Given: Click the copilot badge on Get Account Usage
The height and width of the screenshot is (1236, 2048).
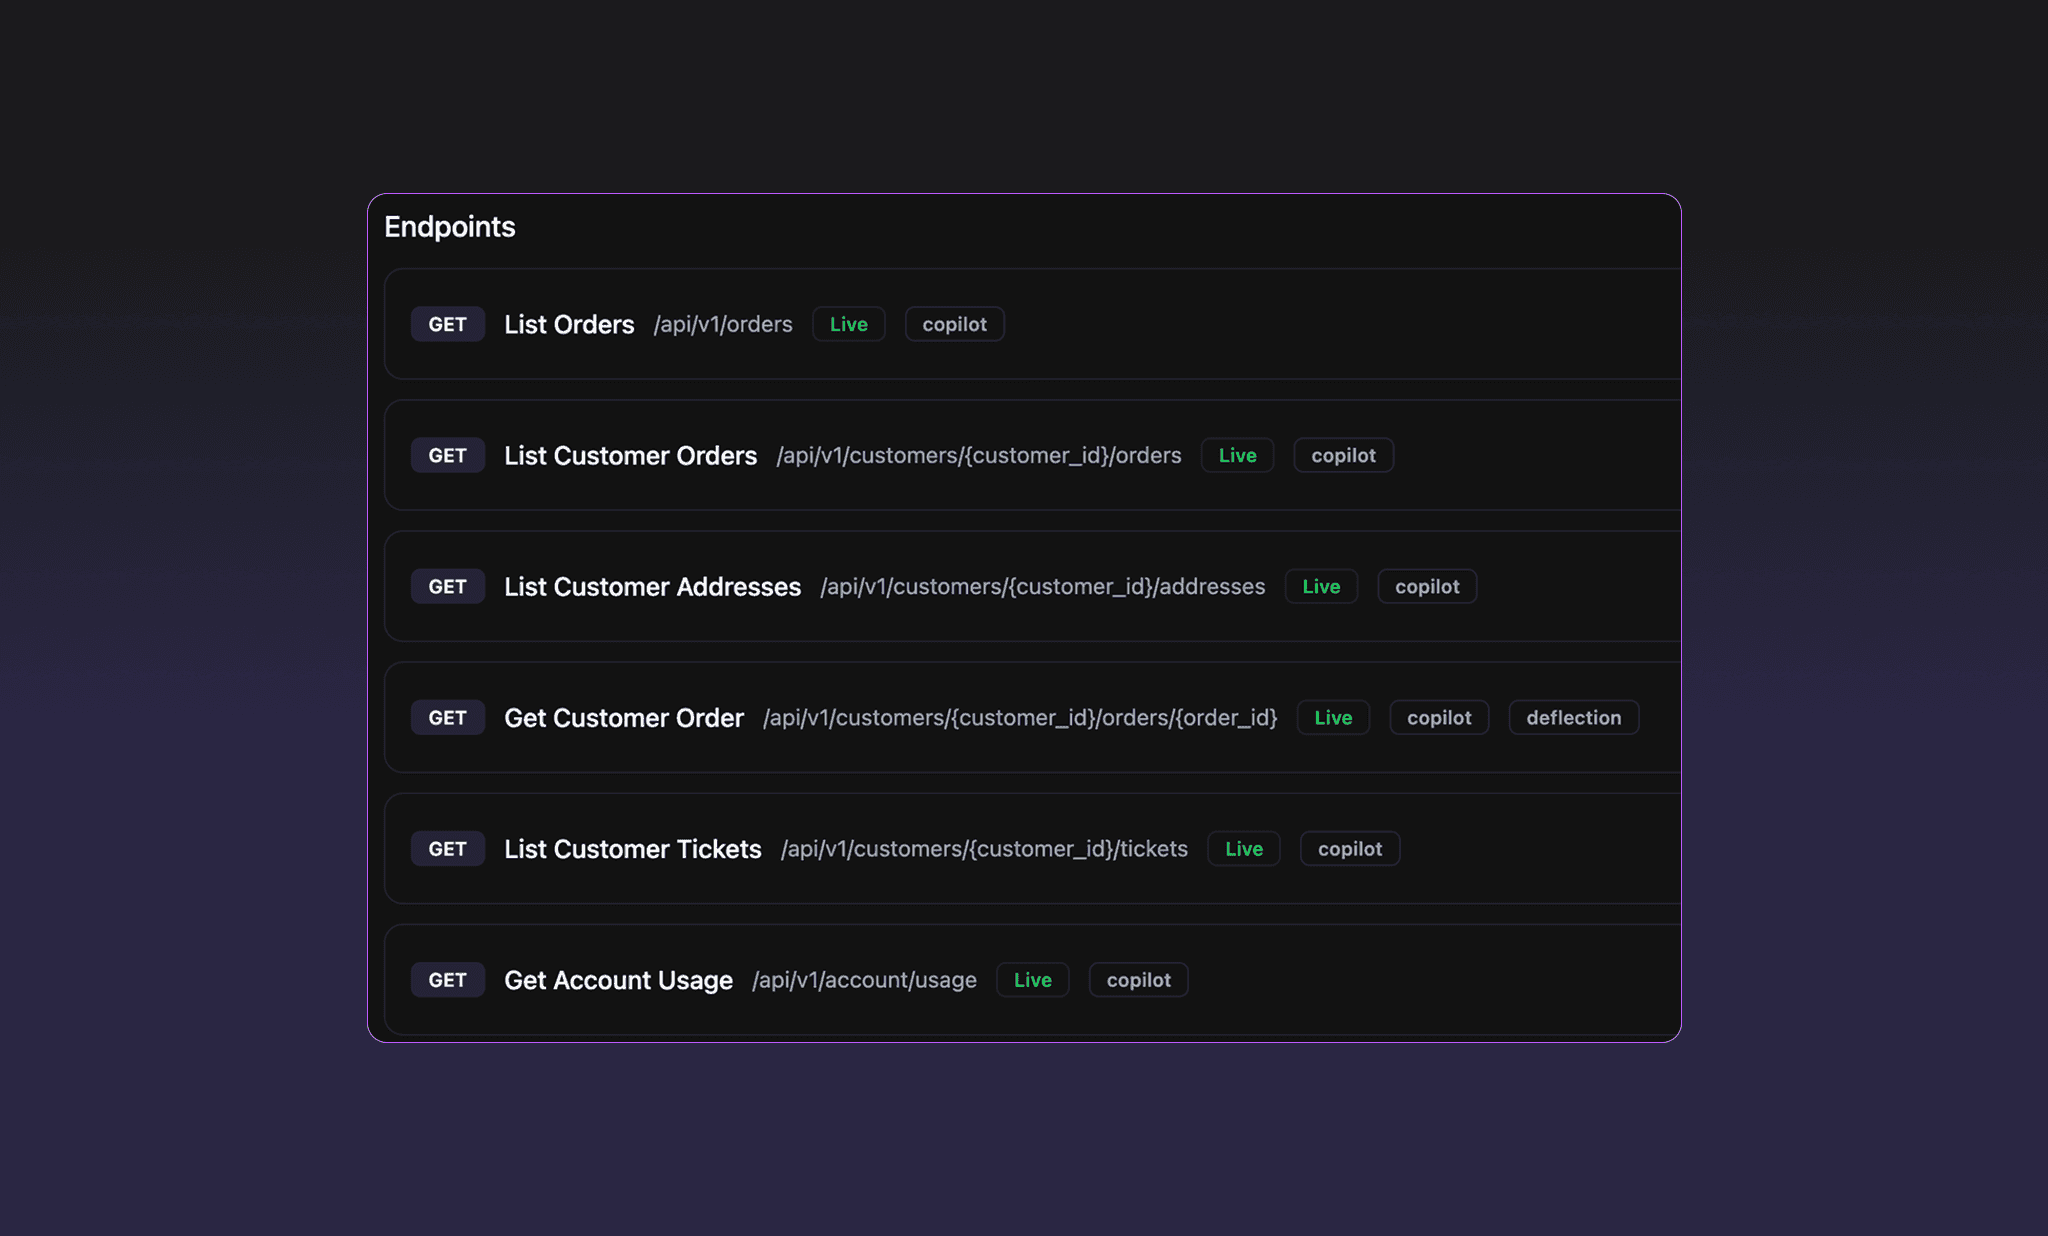Looking at the screenshot, I should (1138, 980).
